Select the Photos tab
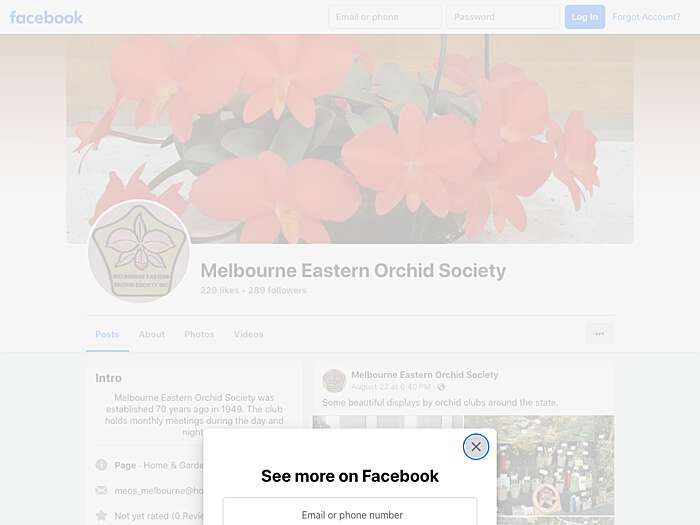The image size is (700, 525). [x=199, y=334]
